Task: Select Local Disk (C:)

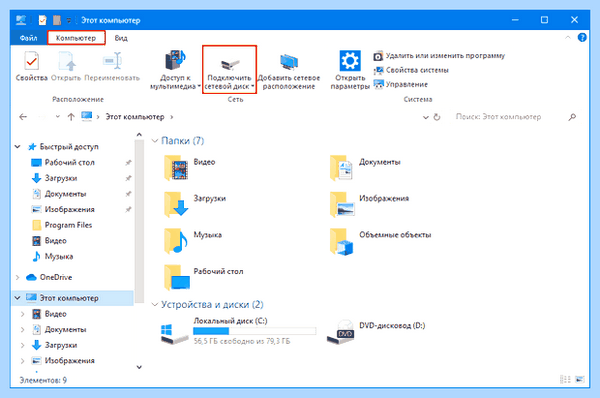Action: point(239,331)
